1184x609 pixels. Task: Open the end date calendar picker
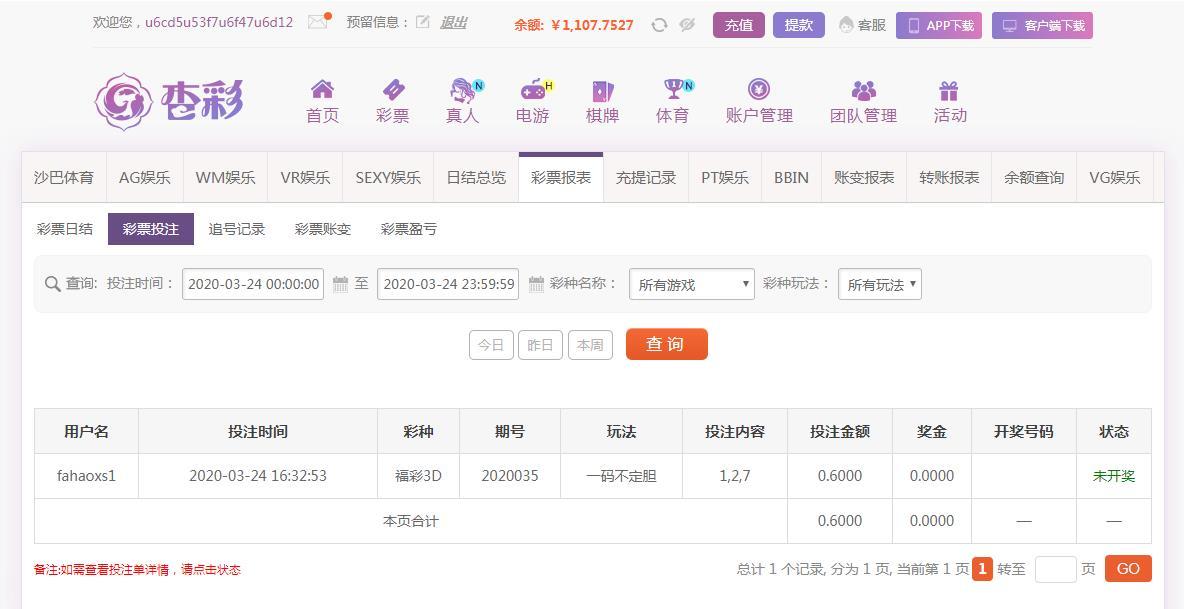pyautogui.click(x=536, y=284)
